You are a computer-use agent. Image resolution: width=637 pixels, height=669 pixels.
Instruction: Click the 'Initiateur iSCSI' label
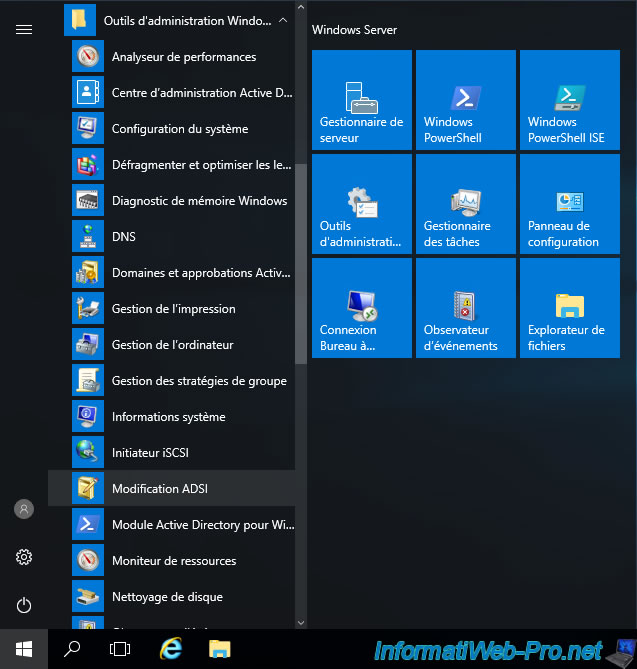[150, 453]
